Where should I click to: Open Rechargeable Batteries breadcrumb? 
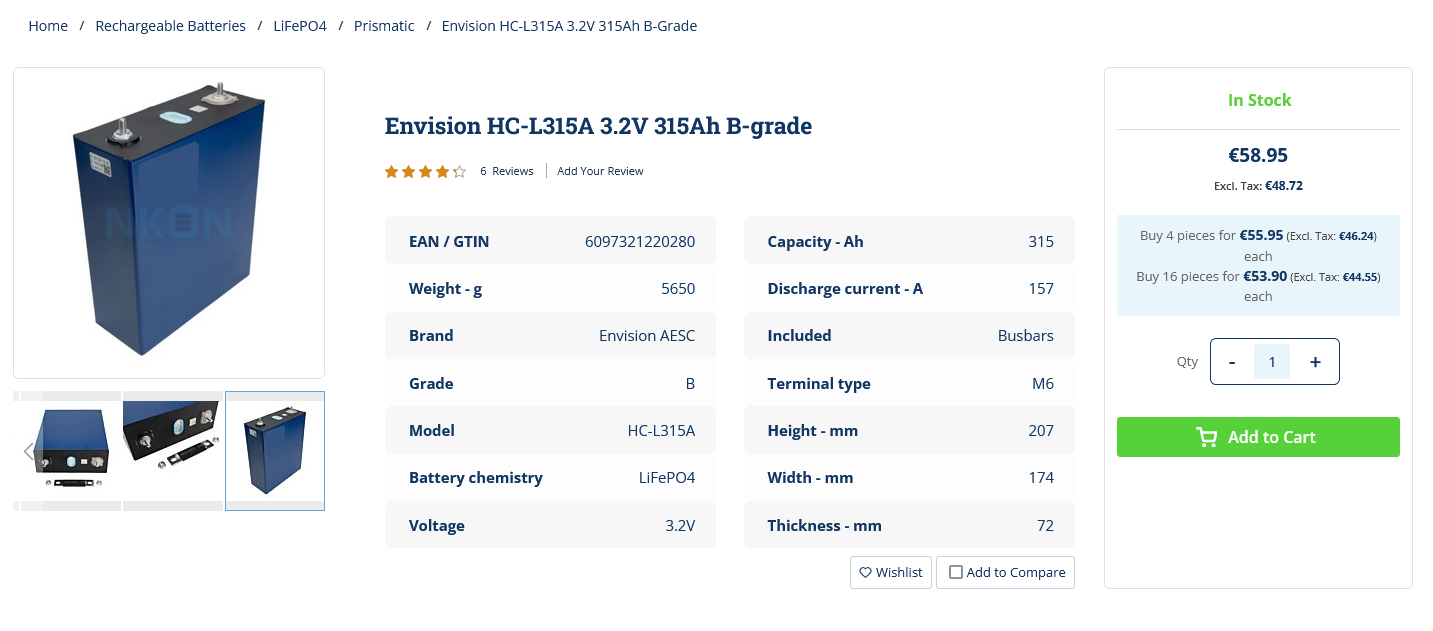[x=170, y=26]
